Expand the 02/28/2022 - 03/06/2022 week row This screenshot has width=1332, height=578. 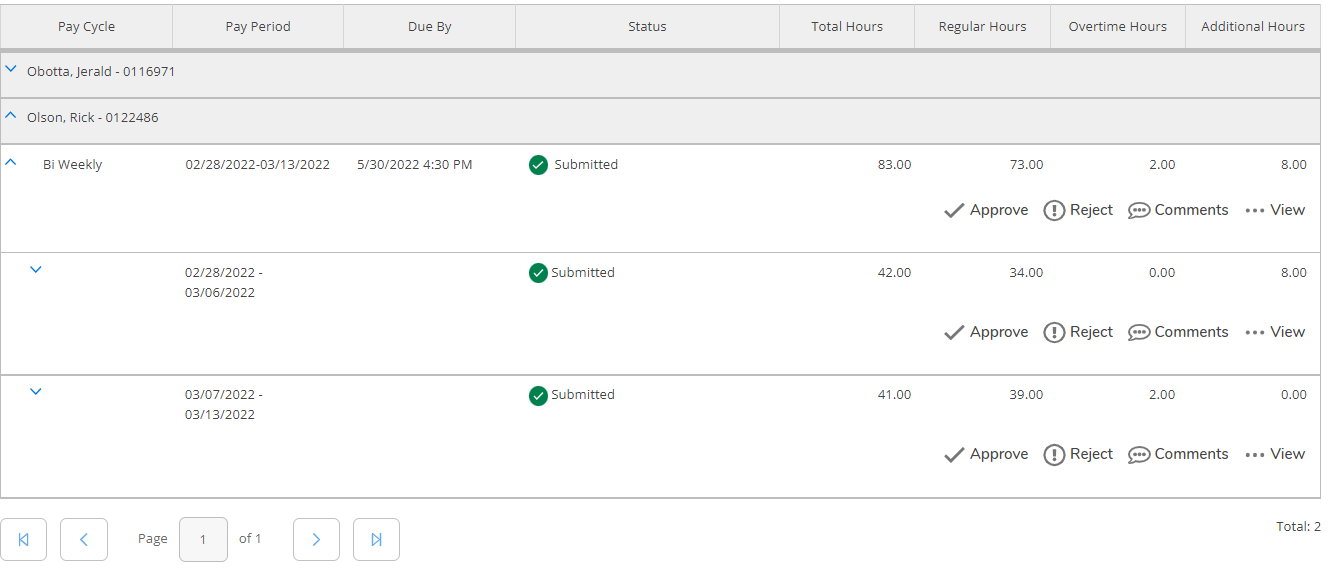[36, 269]
